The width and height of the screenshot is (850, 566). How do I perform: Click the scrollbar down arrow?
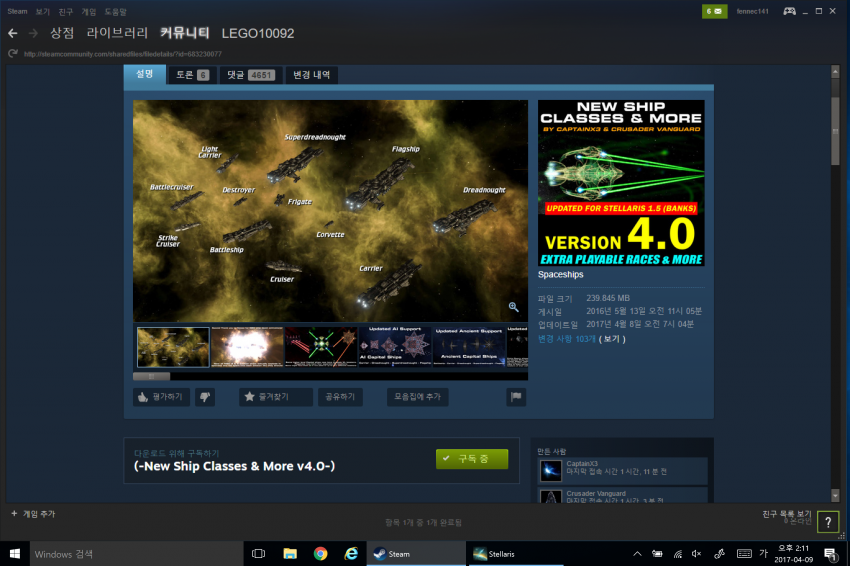835,496
